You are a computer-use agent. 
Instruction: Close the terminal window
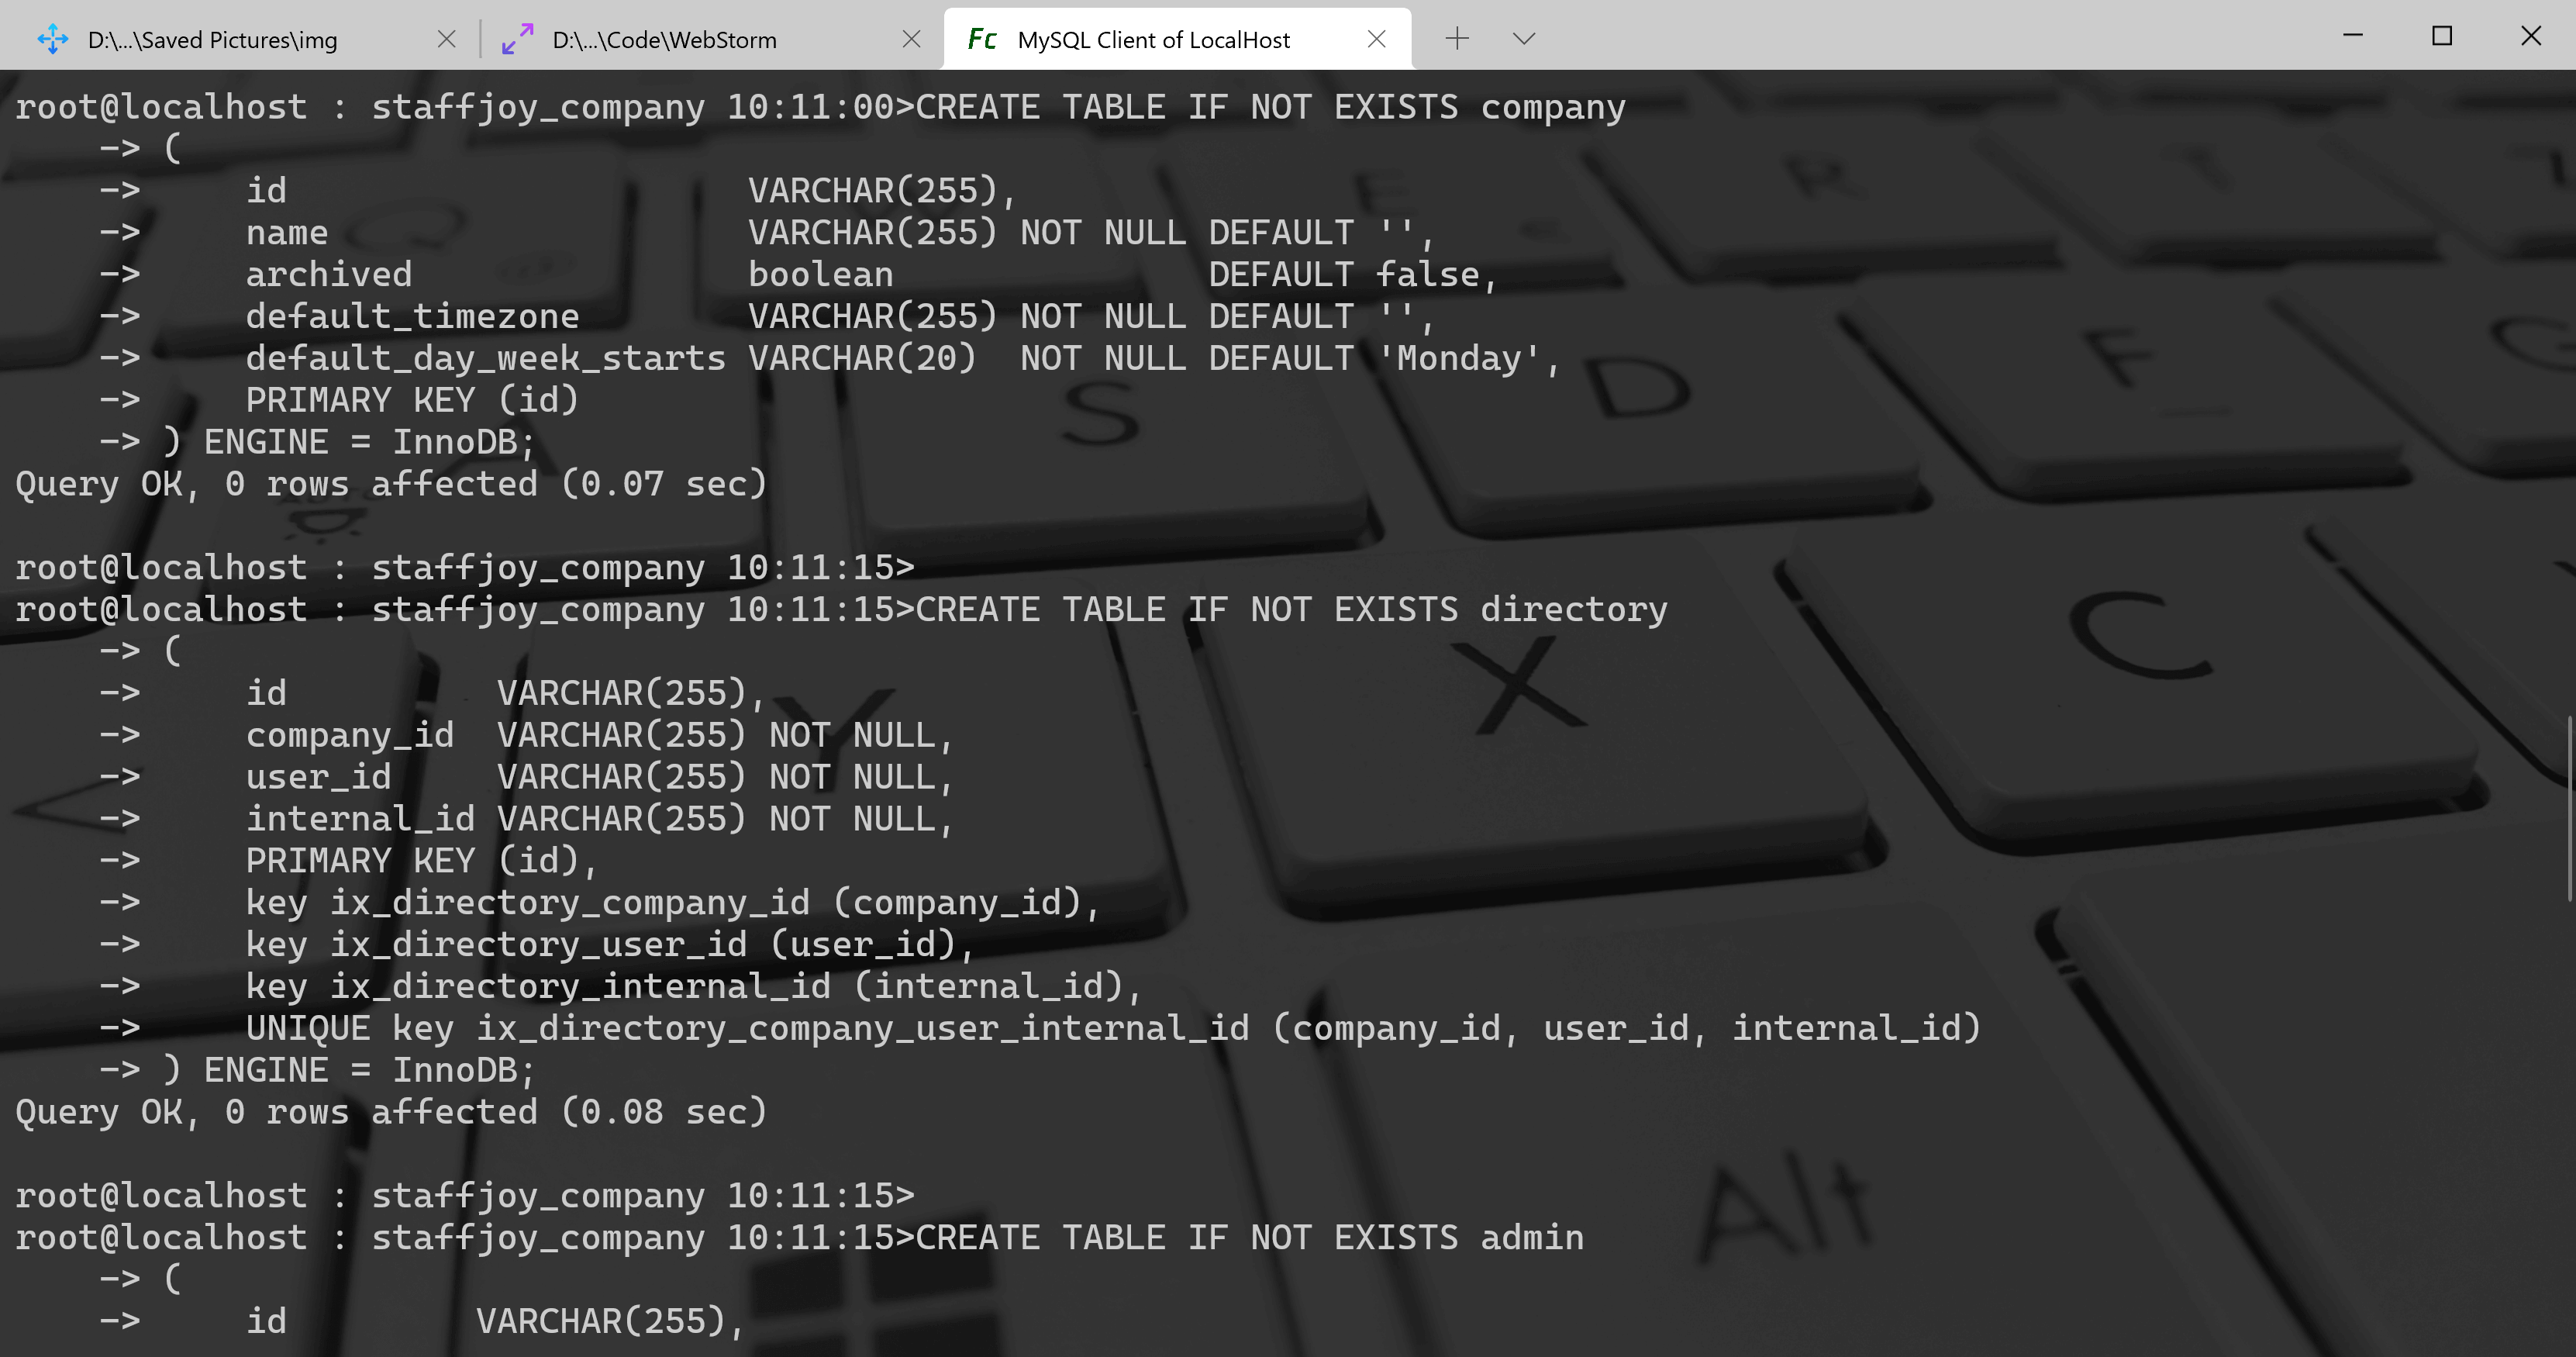pyautogui.click(x=2531, y=36)
